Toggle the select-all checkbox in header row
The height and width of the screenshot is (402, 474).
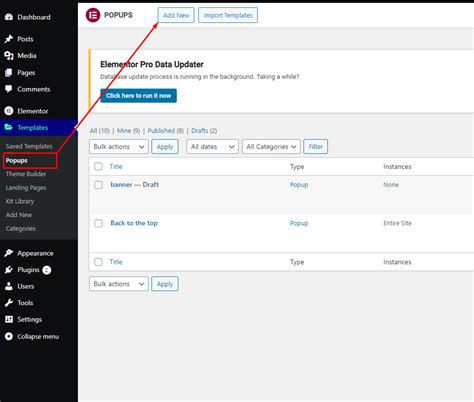pos(98,166)
